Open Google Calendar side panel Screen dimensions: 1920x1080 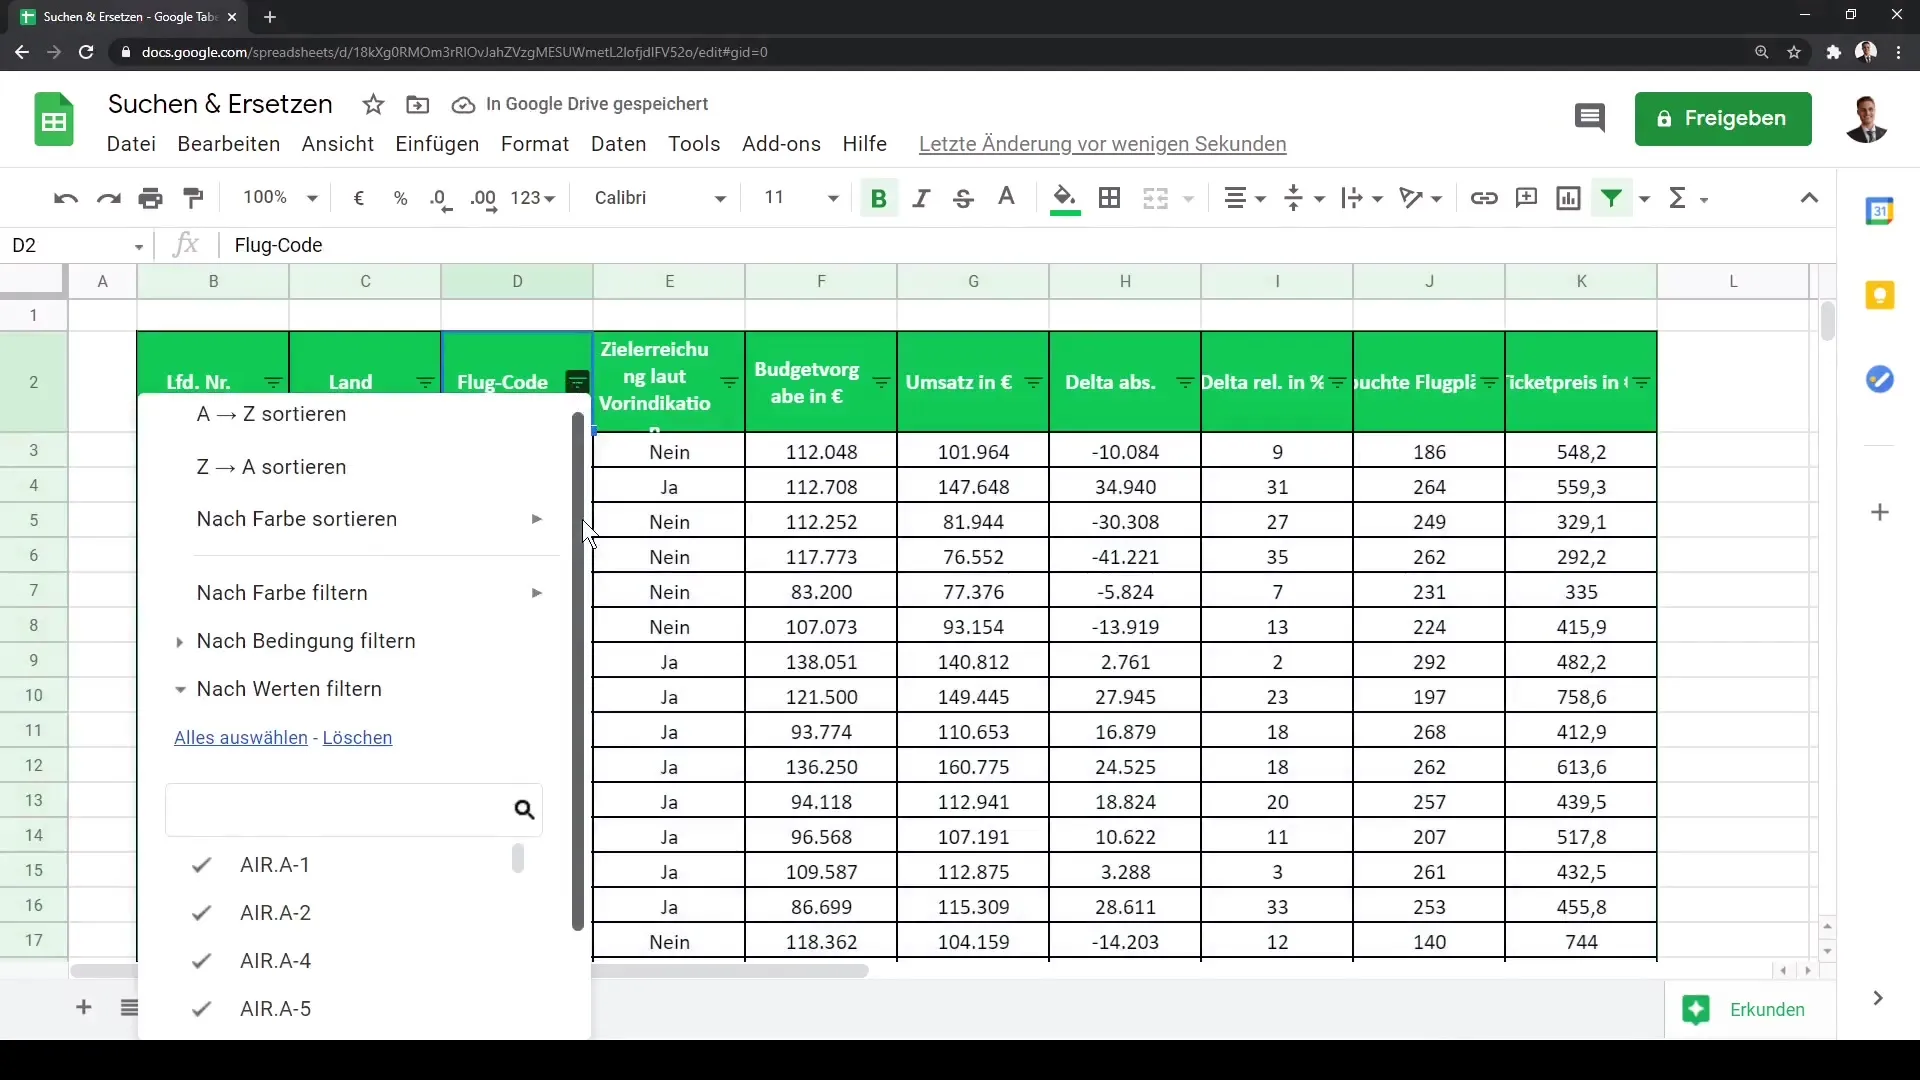tap(1880, 211)
